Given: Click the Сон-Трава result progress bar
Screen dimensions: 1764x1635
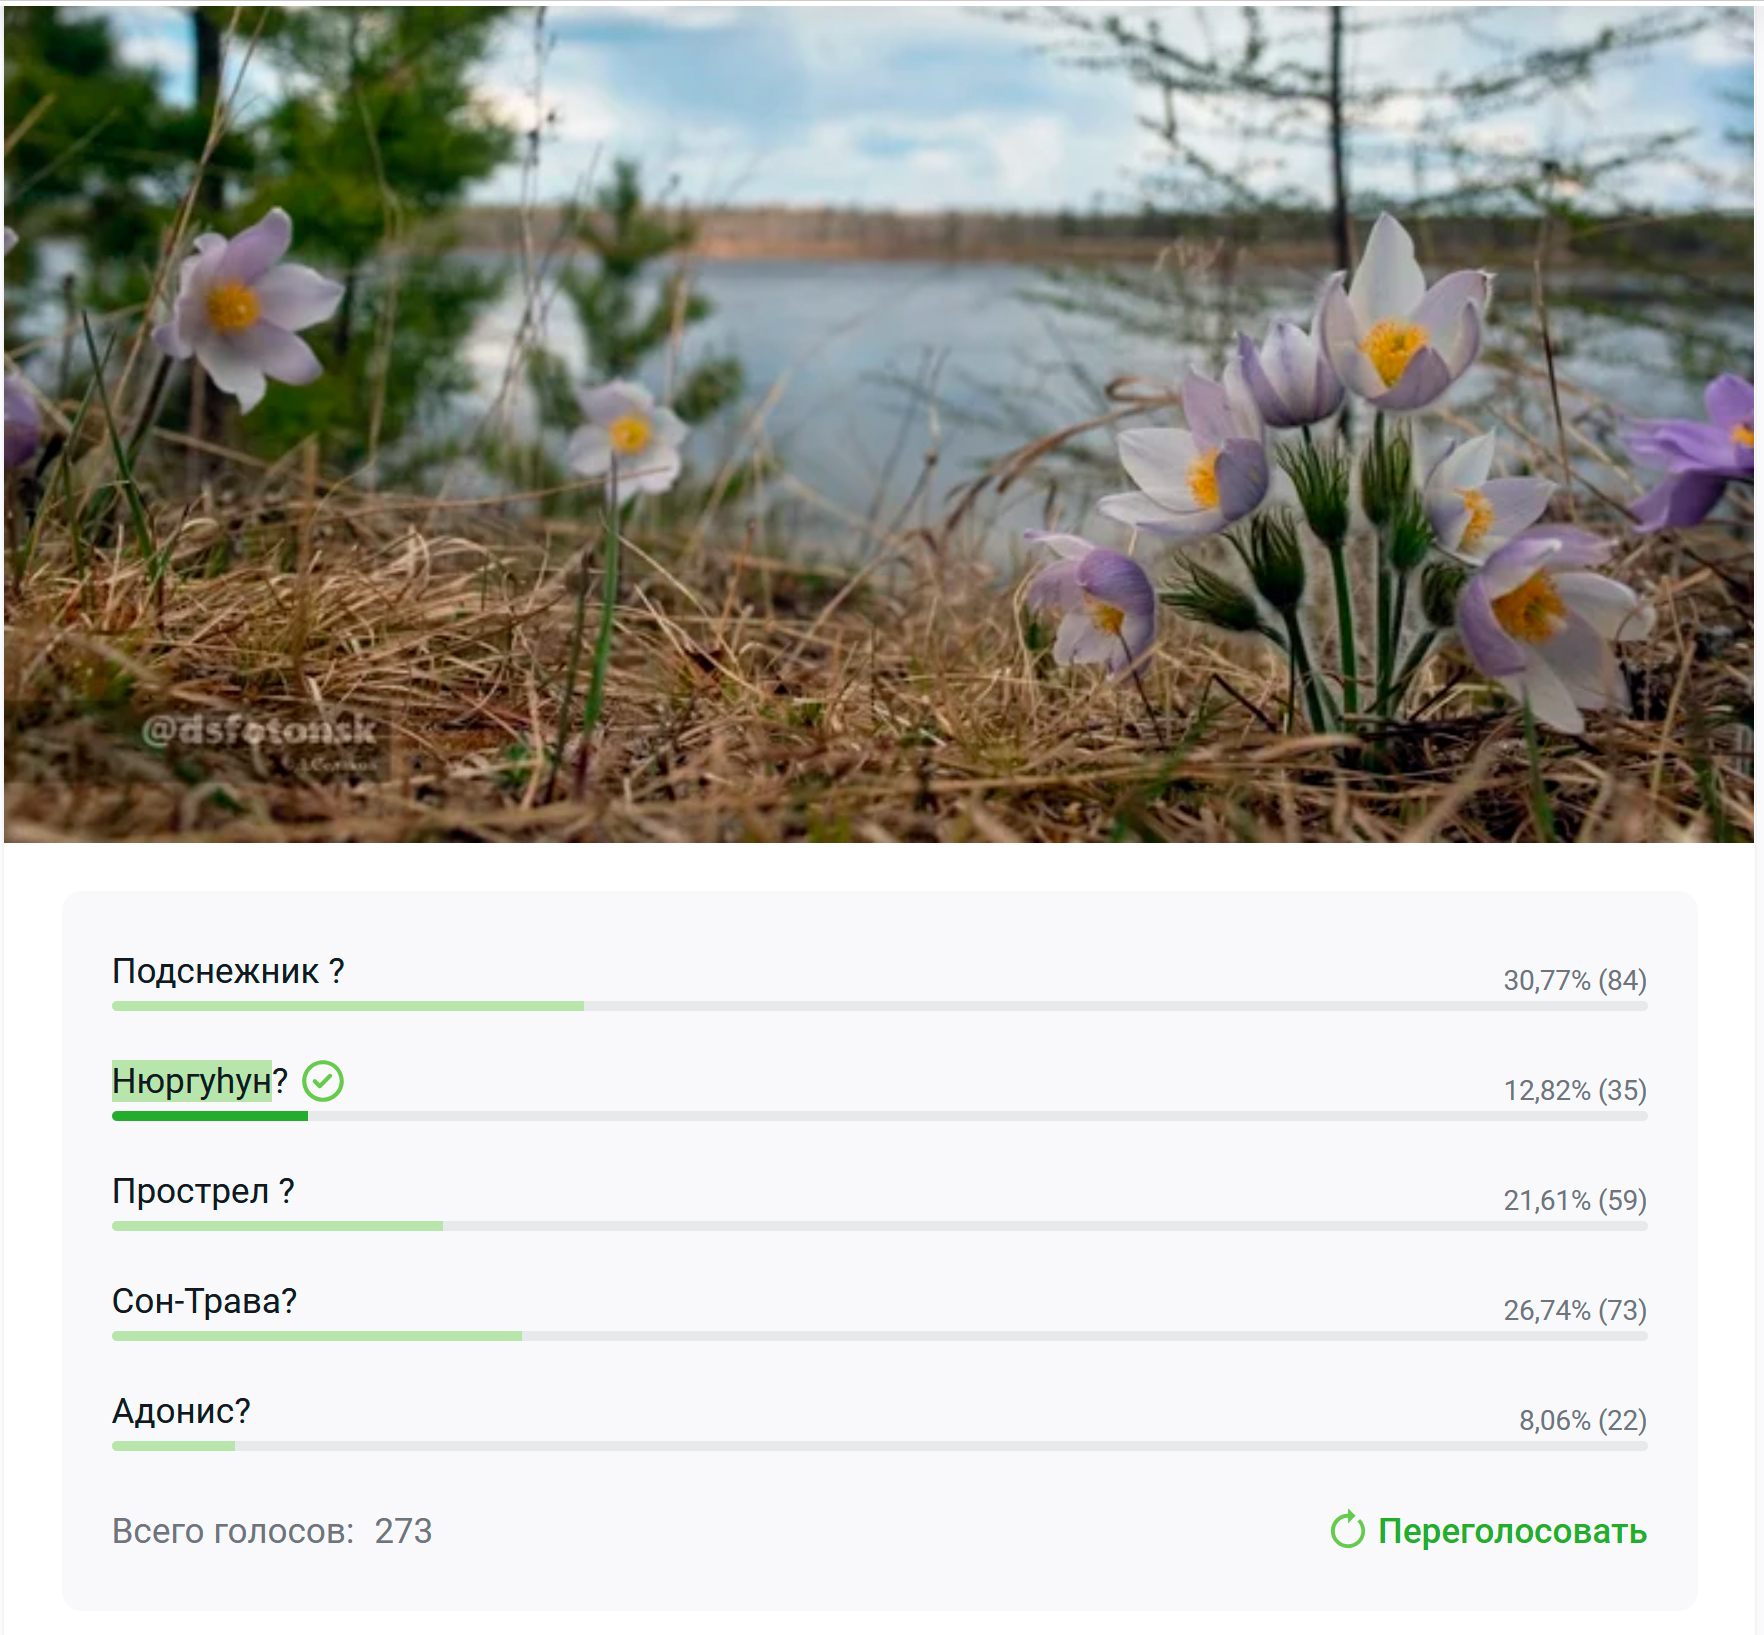Looking at the screenshot, I should coord(880,1336).
